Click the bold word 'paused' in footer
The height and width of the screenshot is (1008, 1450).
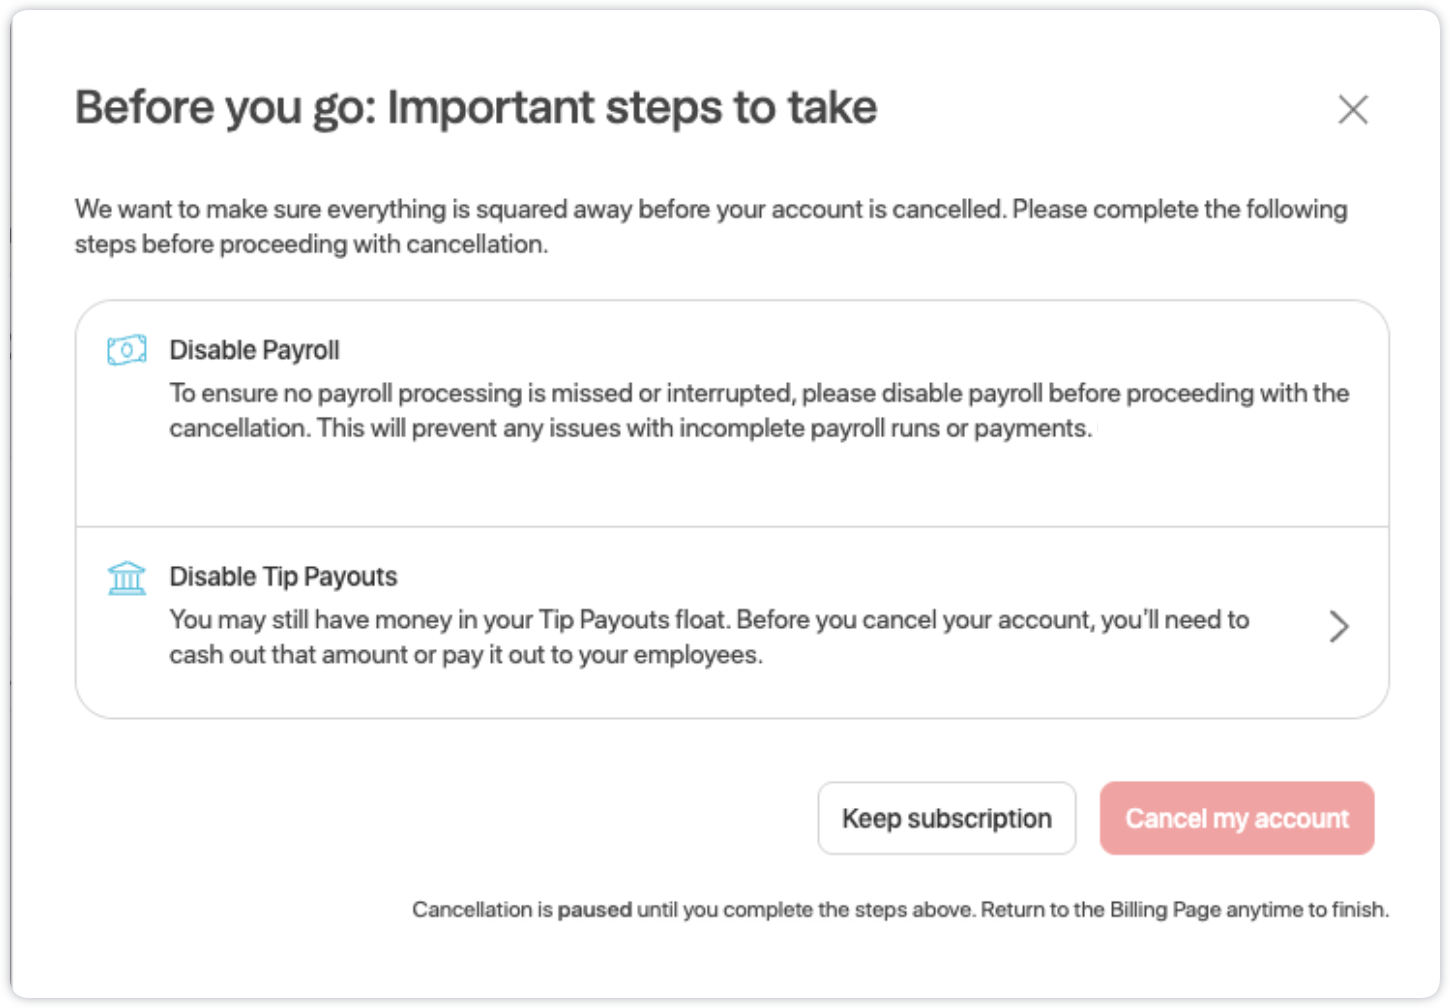coord(594,910)
